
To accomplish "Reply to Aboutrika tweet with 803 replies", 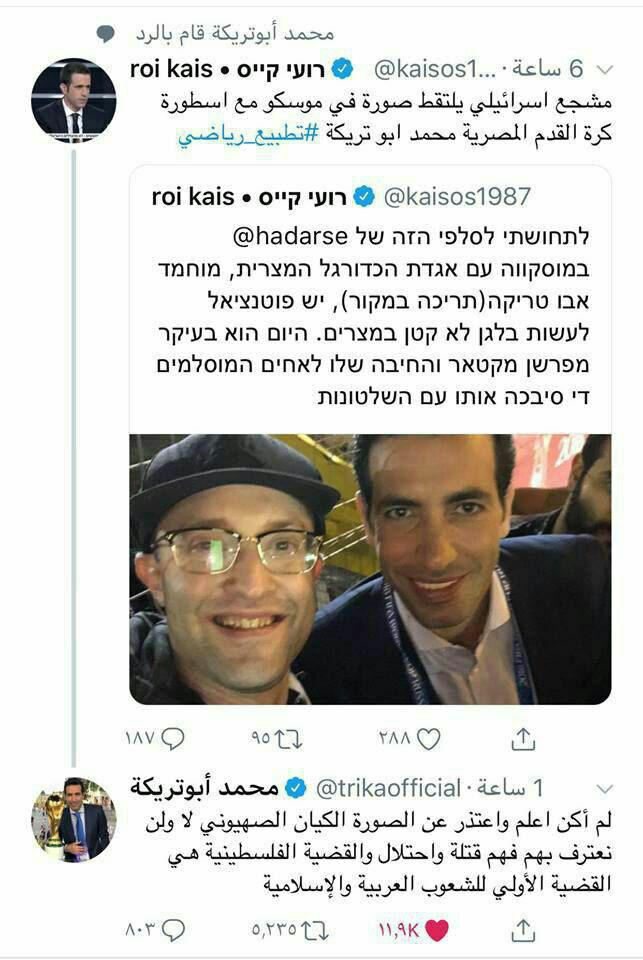I will coord(173,930).
